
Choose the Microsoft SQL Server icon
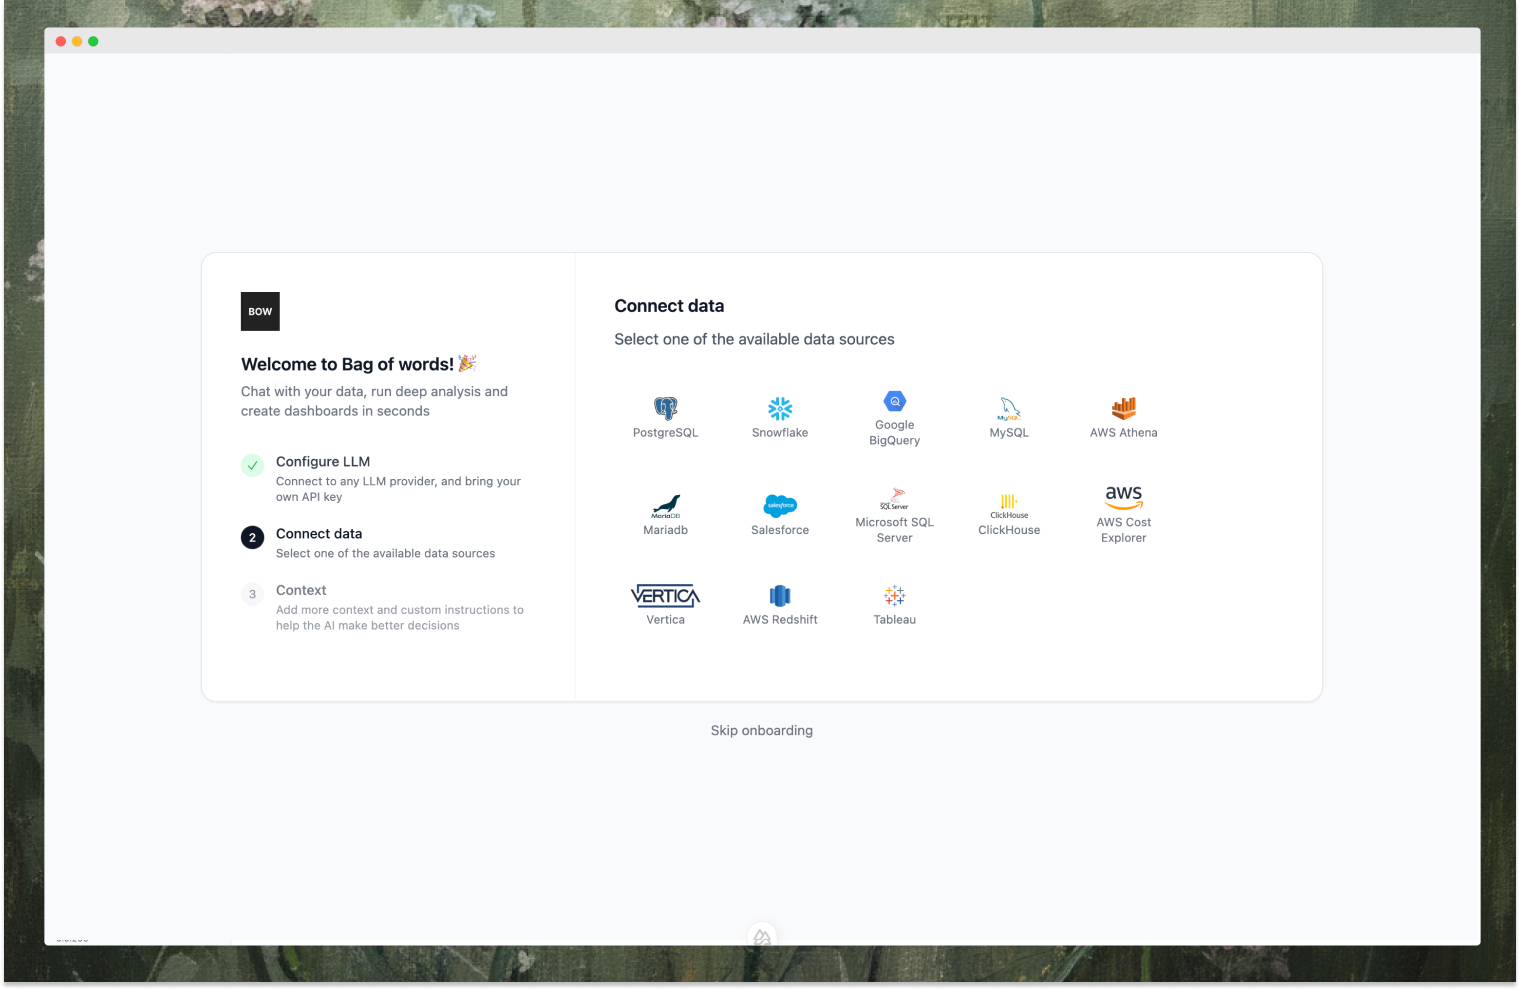click(895, 499)
